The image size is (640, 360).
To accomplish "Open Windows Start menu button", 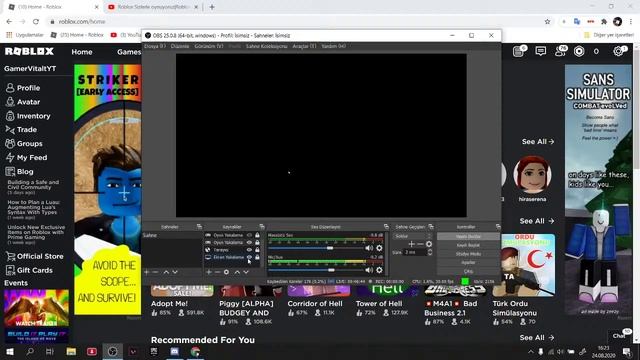I will tap(9, 351).
